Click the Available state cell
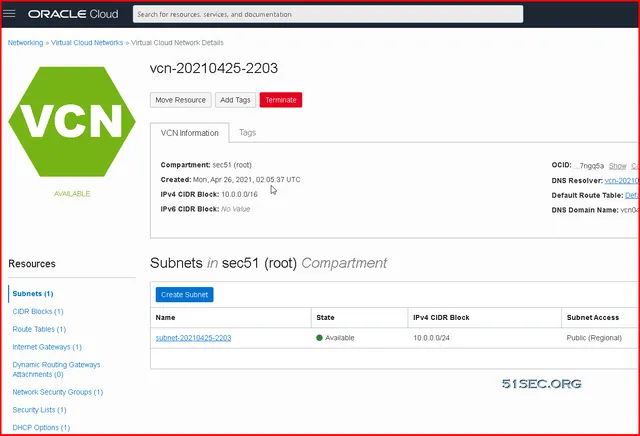The height and width of the screenshot is (436, 640). (x=336, y=338)
